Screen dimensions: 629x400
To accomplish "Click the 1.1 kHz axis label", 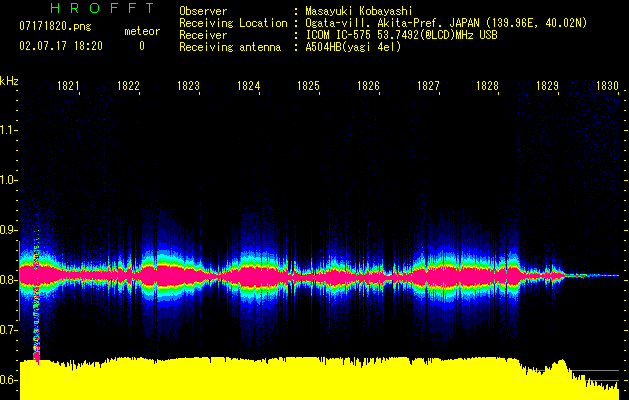I will tap(8, 130).
